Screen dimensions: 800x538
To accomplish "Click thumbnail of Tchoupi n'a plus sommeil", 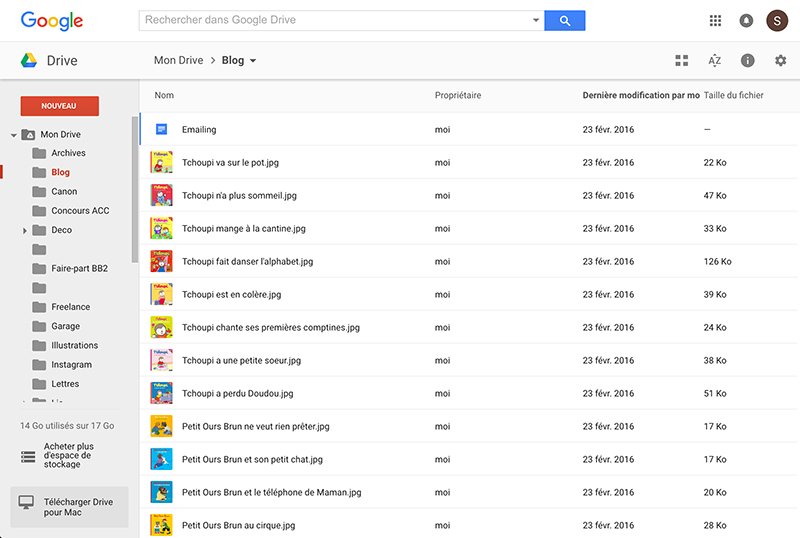I will (x=161, y=195).
